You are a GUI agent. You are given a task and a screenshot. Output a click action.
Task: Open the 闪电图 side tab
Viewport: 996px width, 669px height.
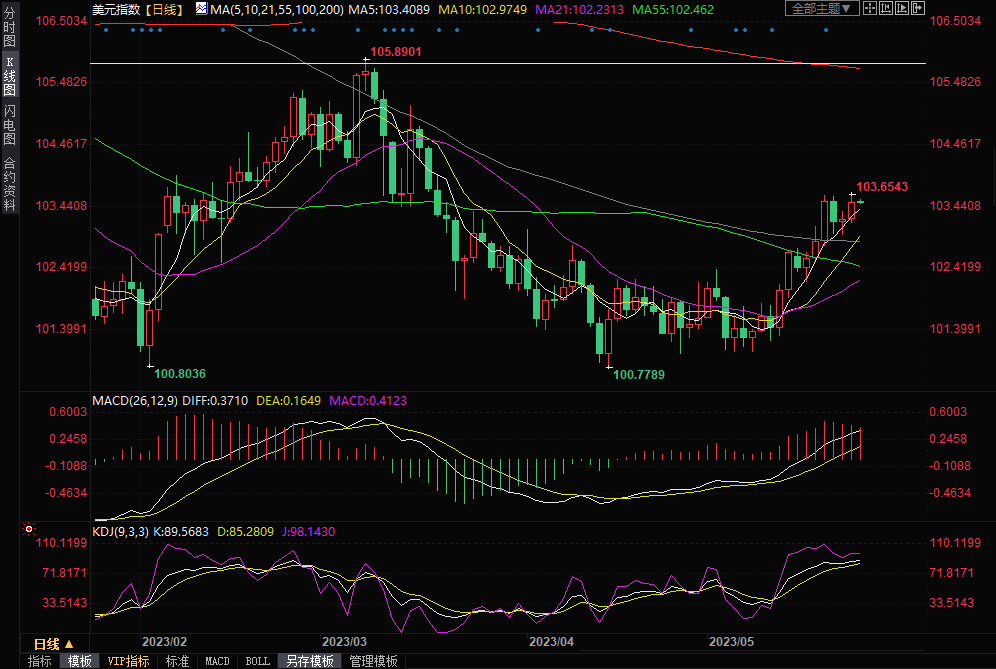[x=9, y=125]
